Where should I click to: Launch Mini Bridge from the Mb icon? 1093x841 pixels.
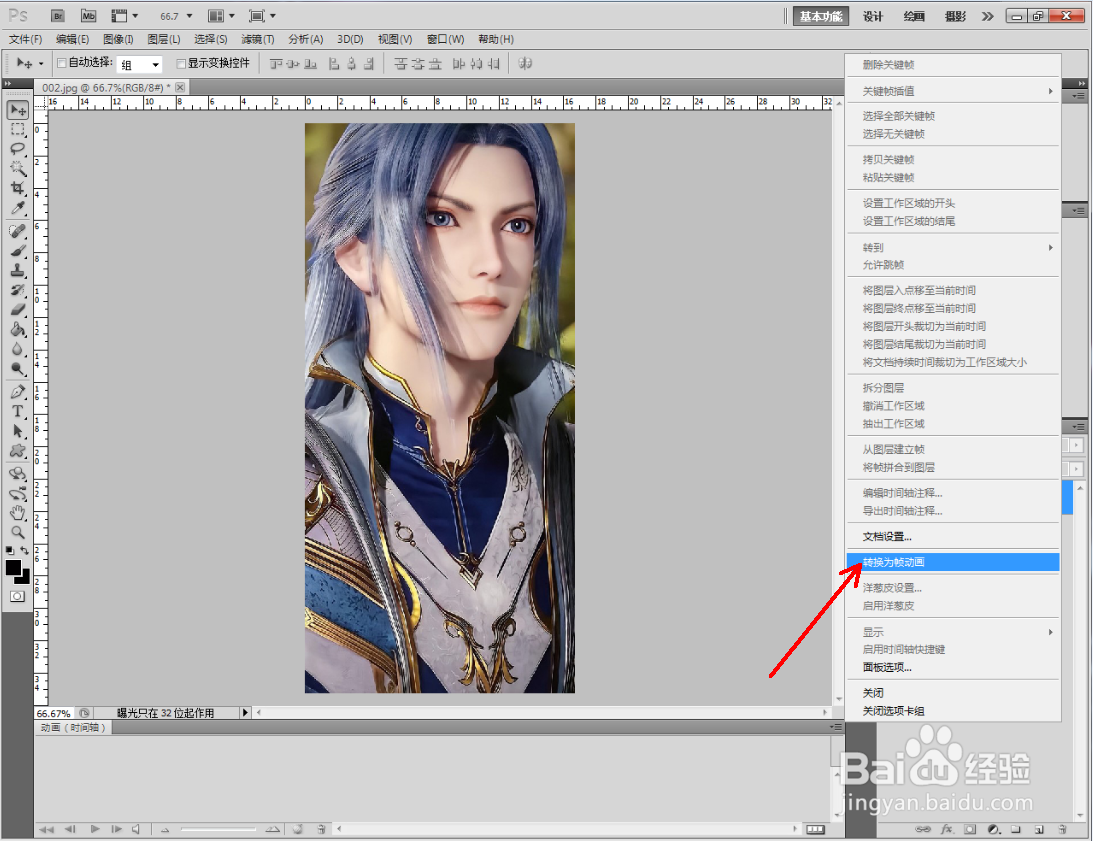(x=88, y=15)
